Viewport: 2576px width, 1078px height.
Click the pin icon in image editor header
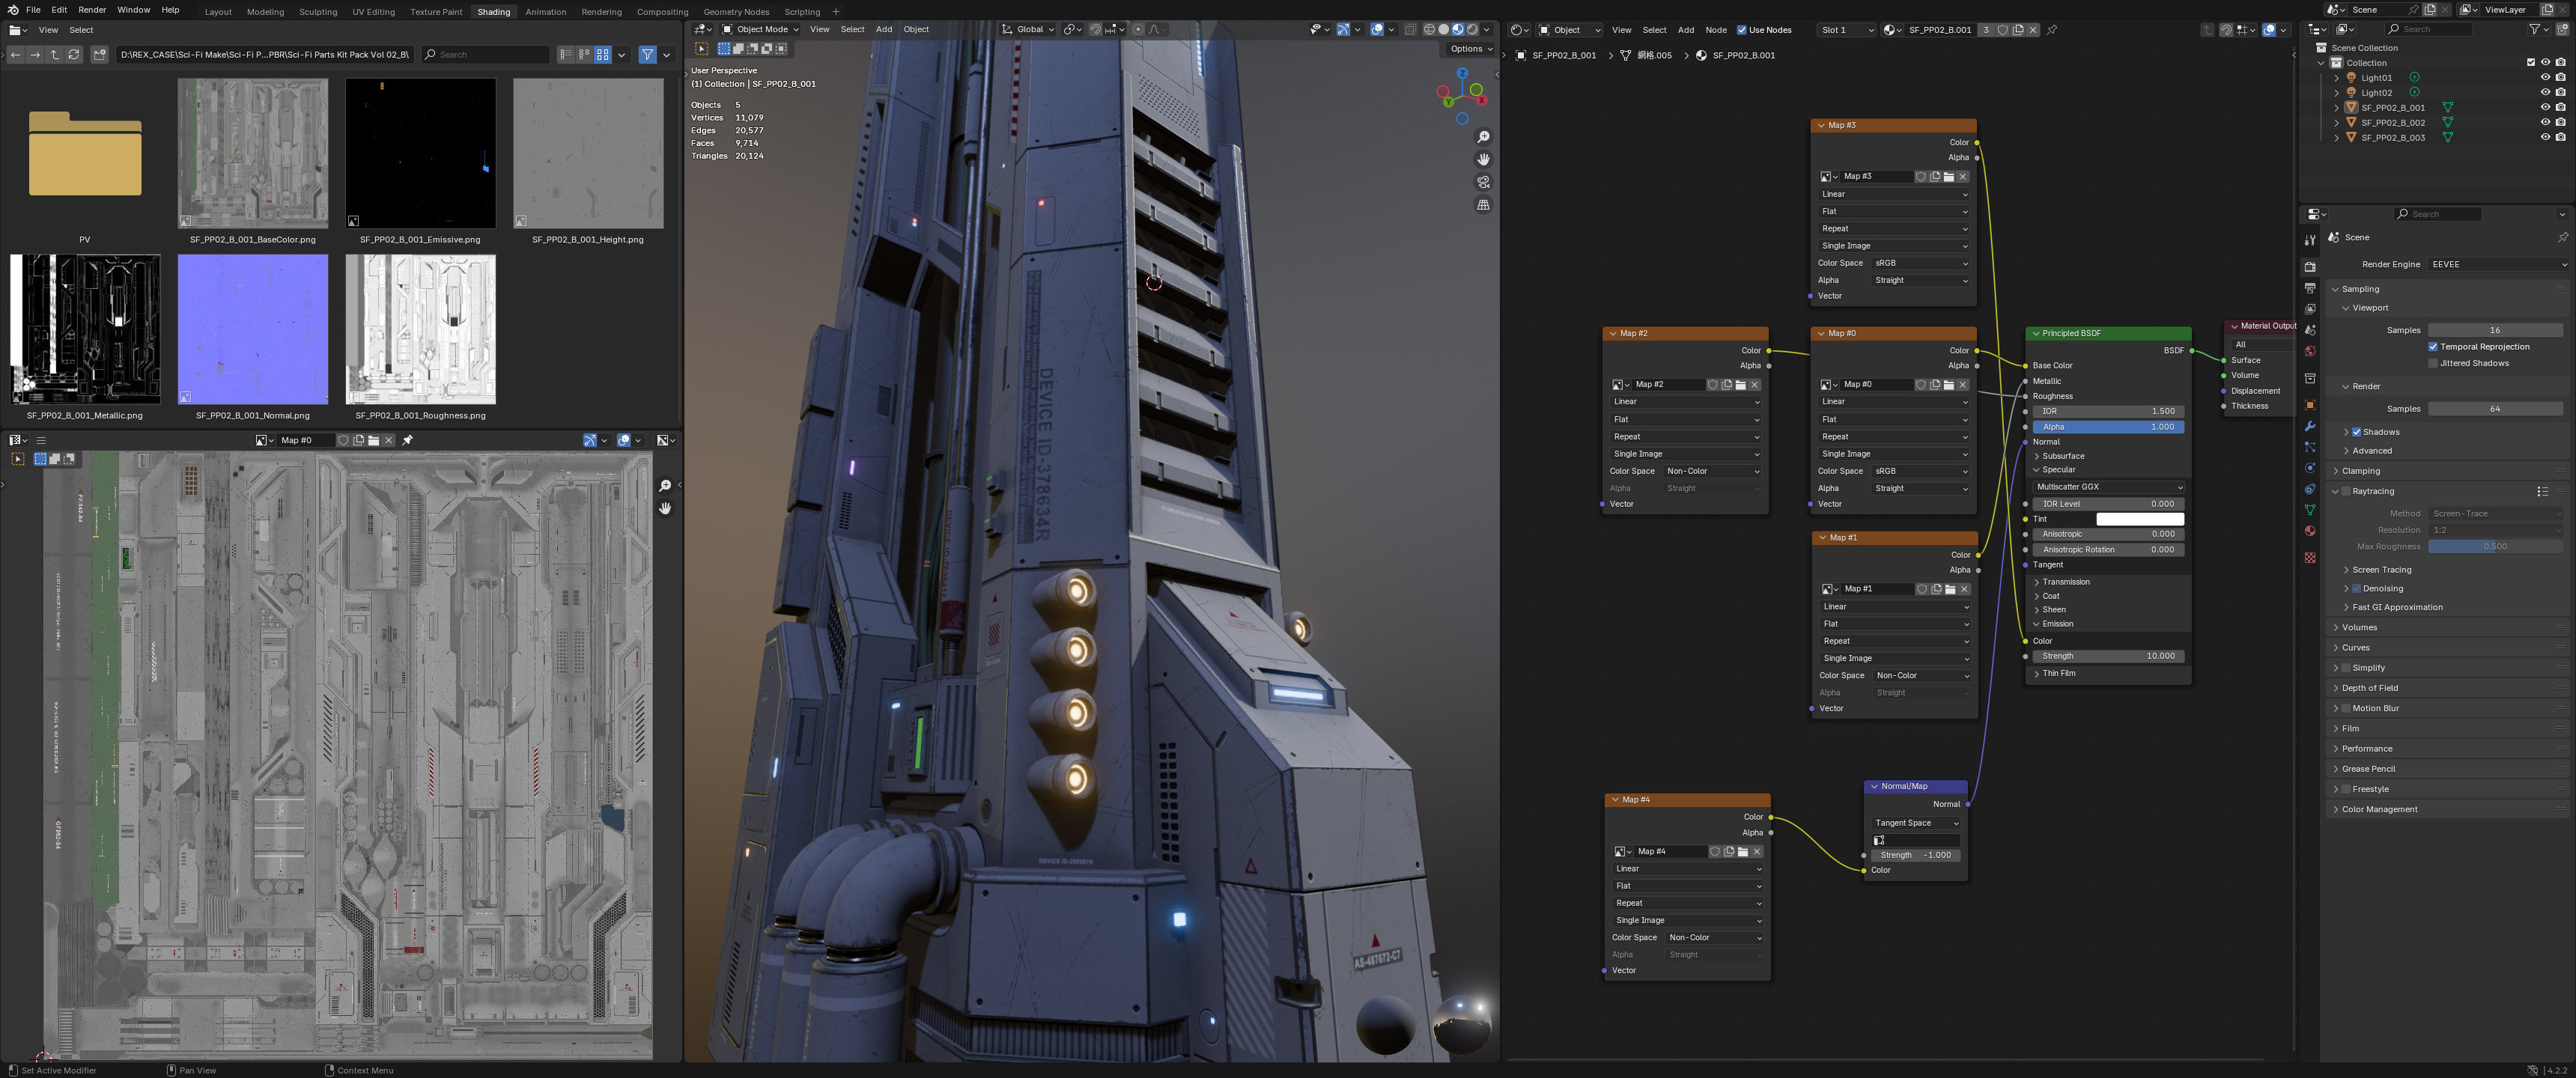407,440
